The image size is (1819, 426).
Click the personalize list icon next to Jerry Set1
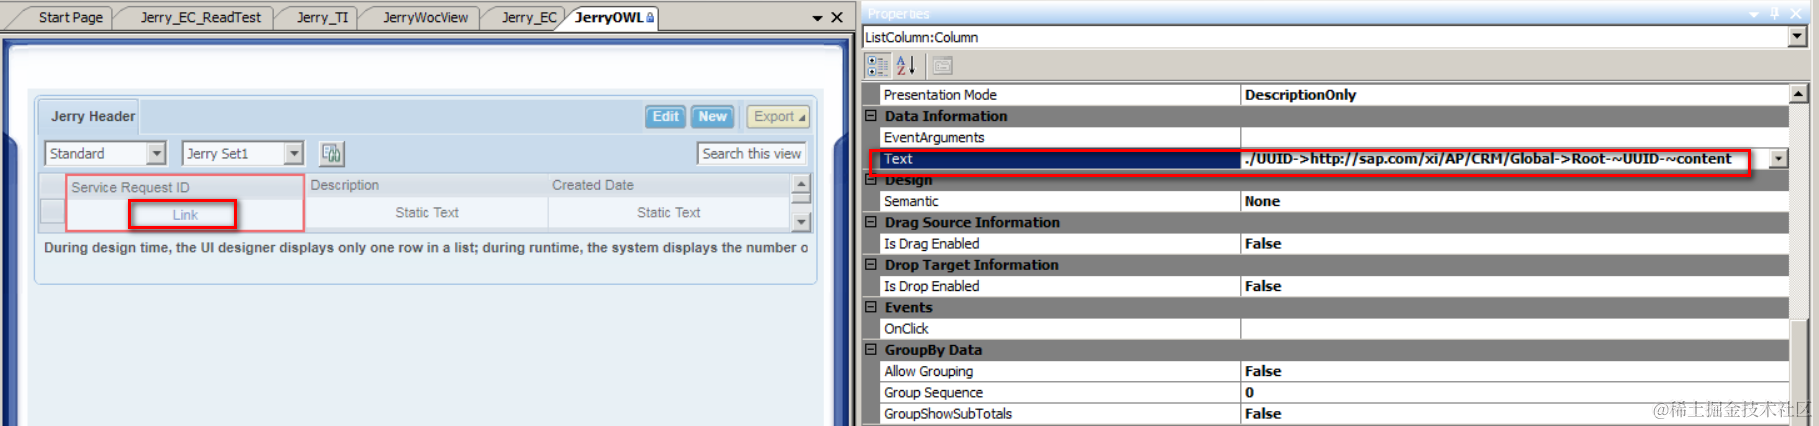[331, 153]
